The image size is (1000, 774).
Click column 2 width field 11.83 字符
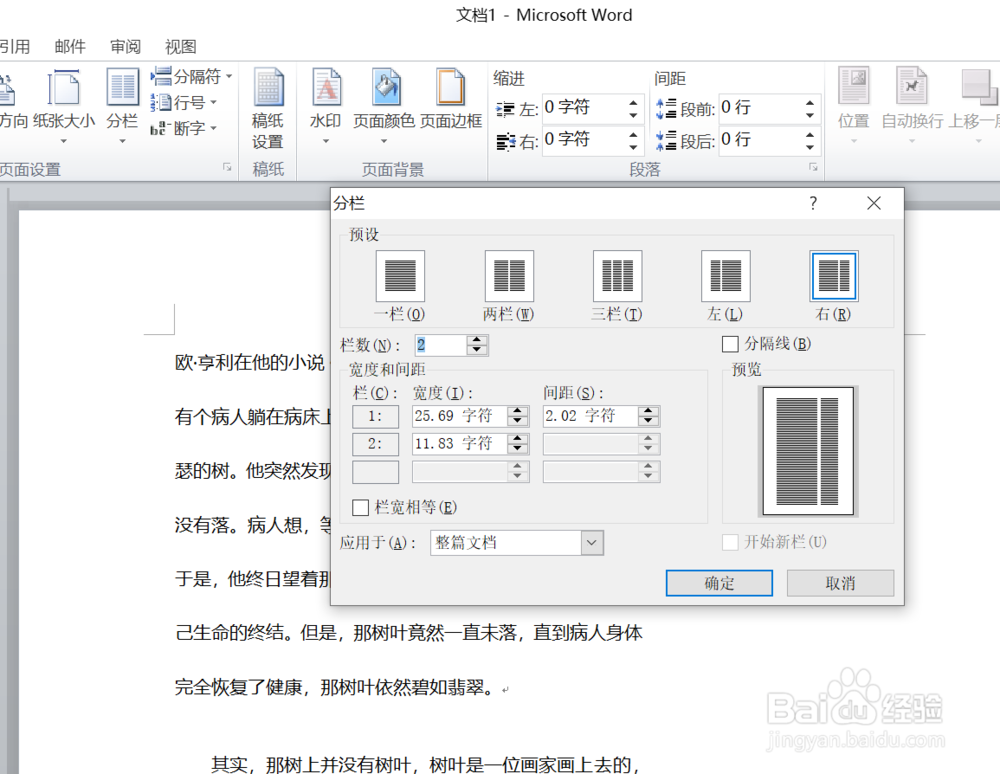[460, 444]
